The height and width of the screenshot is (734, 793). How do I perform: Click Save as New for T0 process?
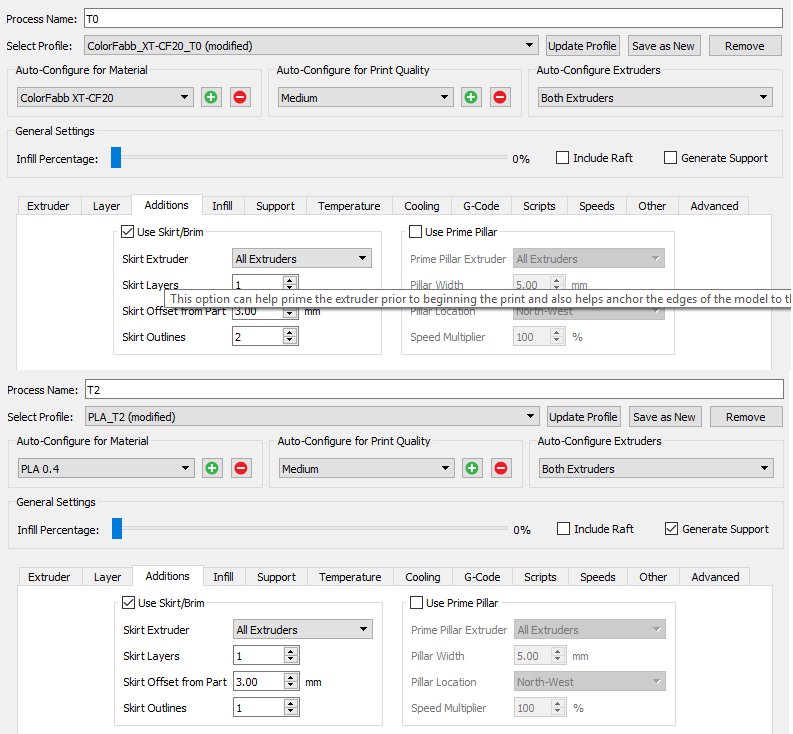(x=664, y=46)
